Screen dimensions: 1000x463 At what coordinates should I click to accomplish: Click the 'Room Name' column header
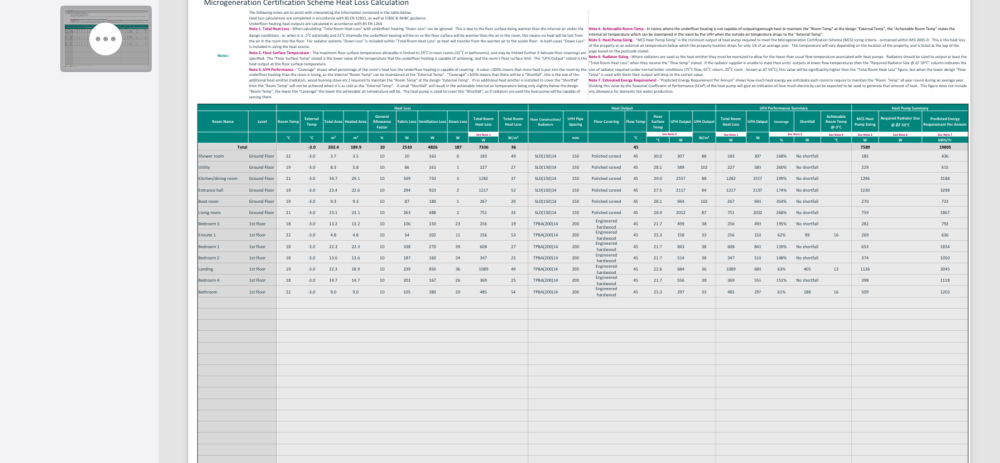(x=223, y=121)
